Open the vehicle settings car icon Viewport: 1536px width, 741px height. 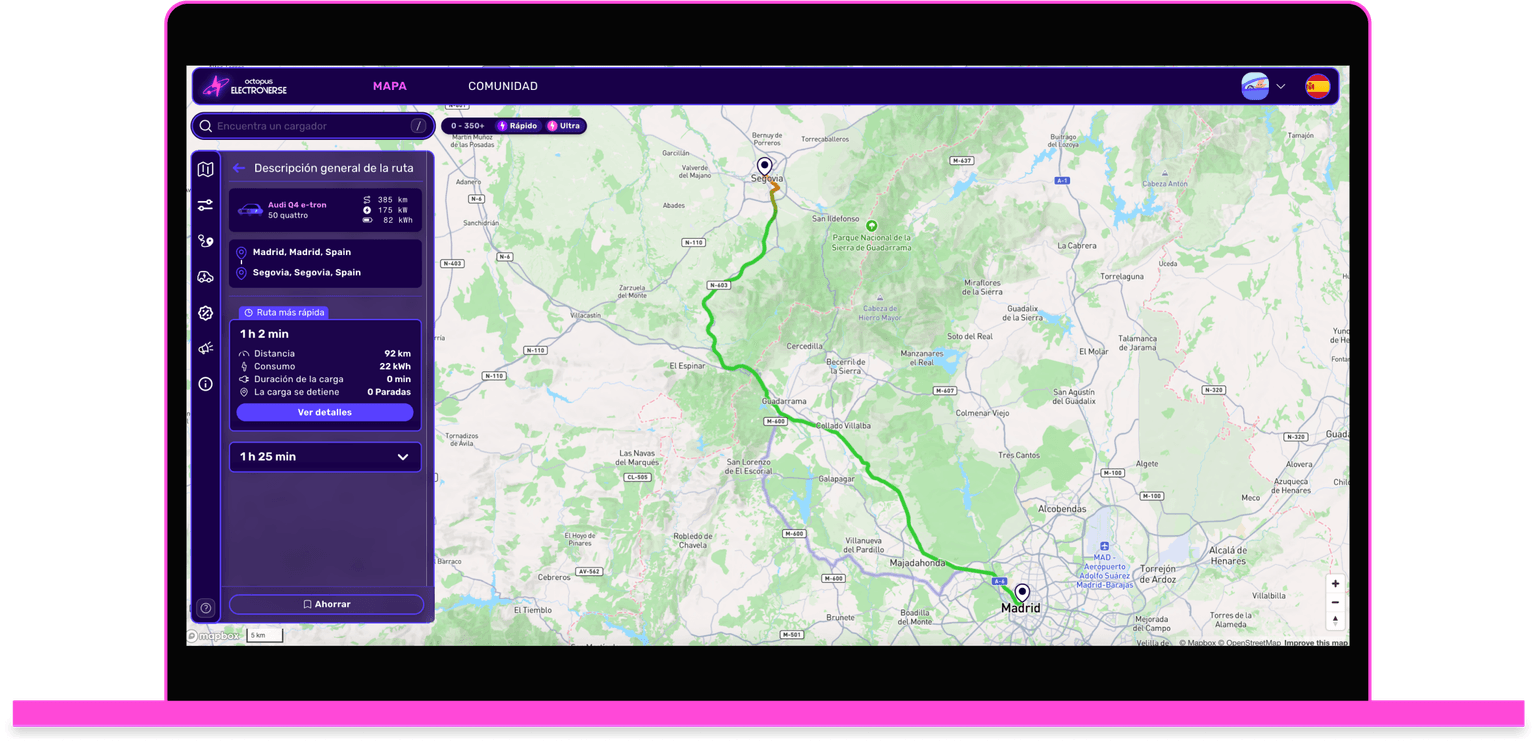point(205,276)
